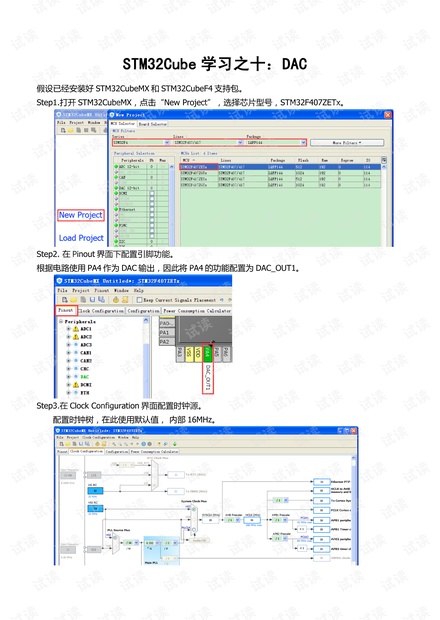Expand the DAC tree node
440x620 pixels.
click(68, 377)
